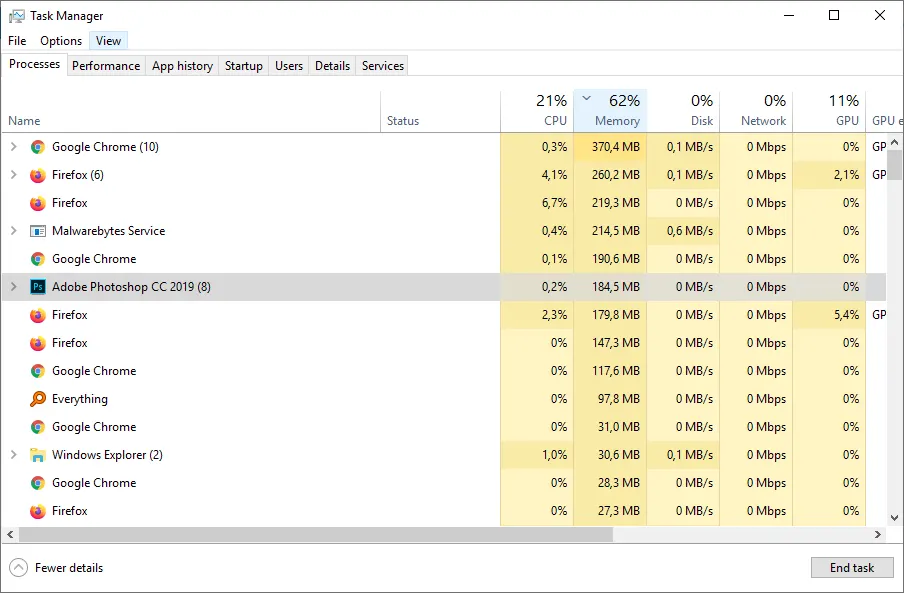Click the scroll left arrow
Screen dimensions: 904x593
coord(10,534)
